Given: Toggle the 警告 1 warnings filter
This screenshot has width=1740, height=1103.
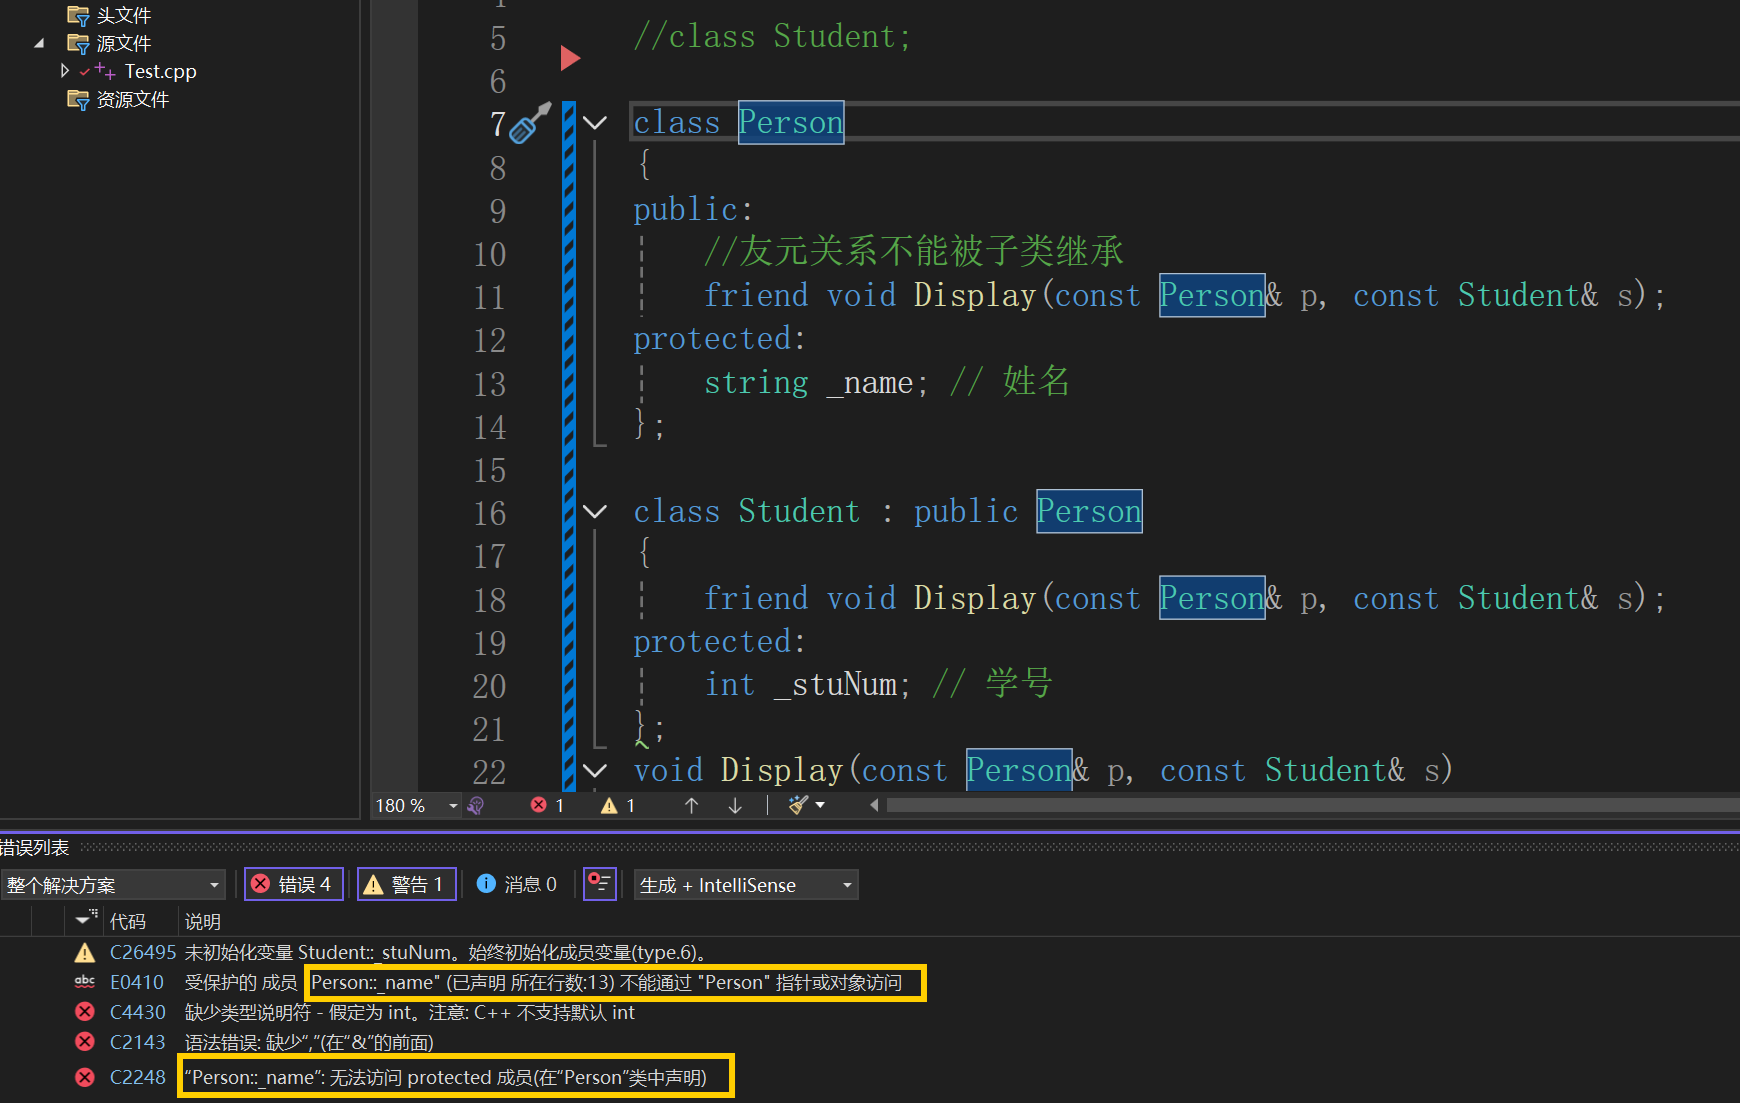Looking at the screenshot, I should pos(407,884).
